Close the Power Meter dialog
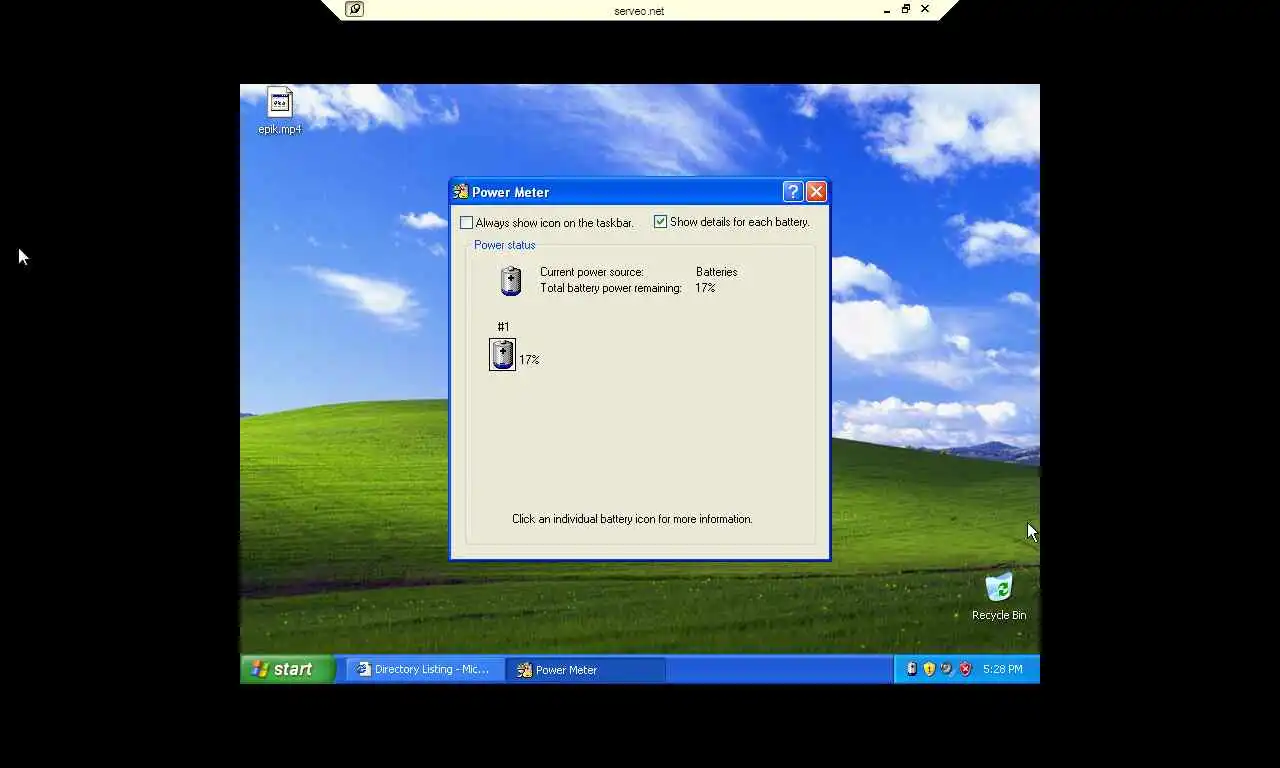Screen dimensions: 1280x768 (816, 192)
